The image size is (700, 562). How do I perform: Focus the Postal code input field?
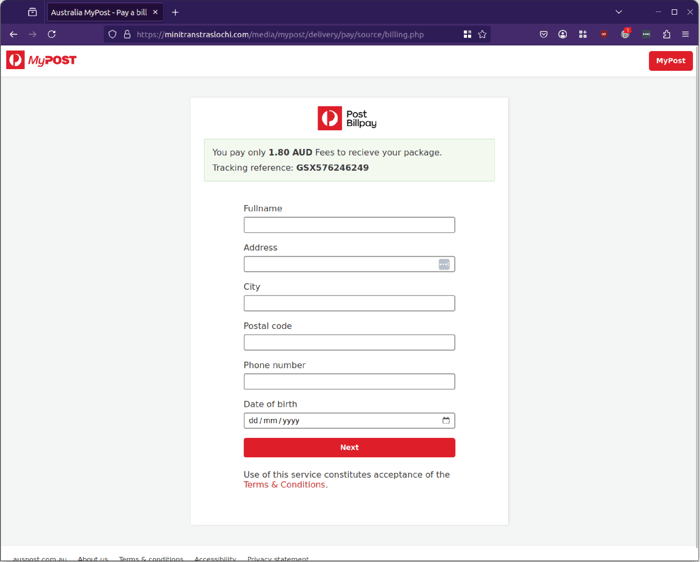[x=349, y=342]
